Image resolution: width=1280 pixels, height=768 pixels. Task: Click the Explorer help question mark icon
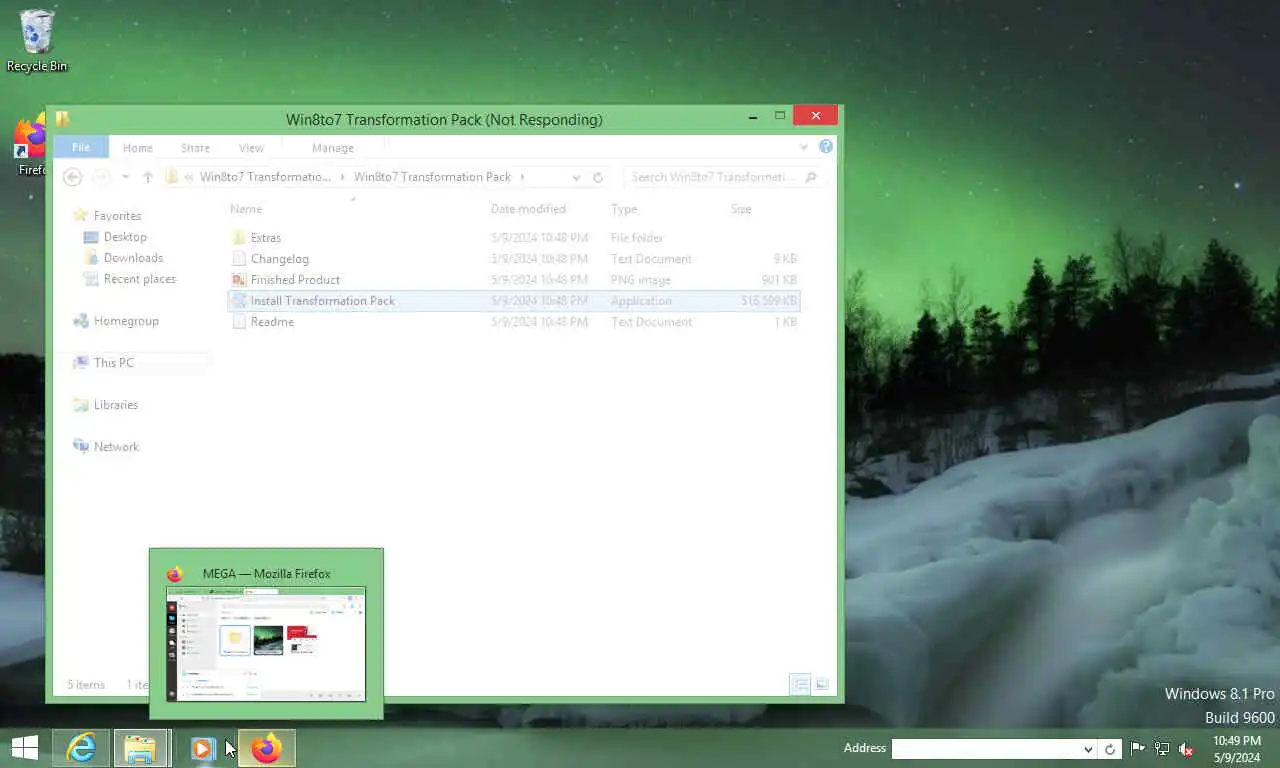tap(825, 147)
